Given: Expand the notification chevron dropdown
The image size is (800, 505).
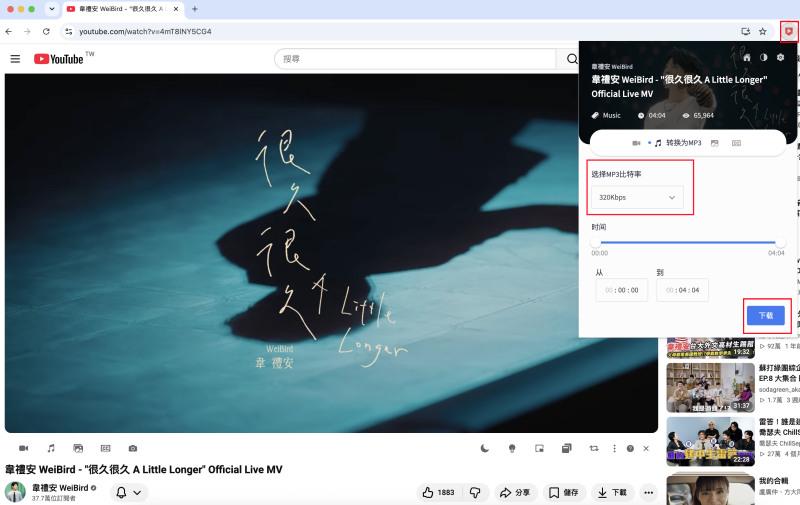Looking at the screenshot, I should tap(137, 493).
